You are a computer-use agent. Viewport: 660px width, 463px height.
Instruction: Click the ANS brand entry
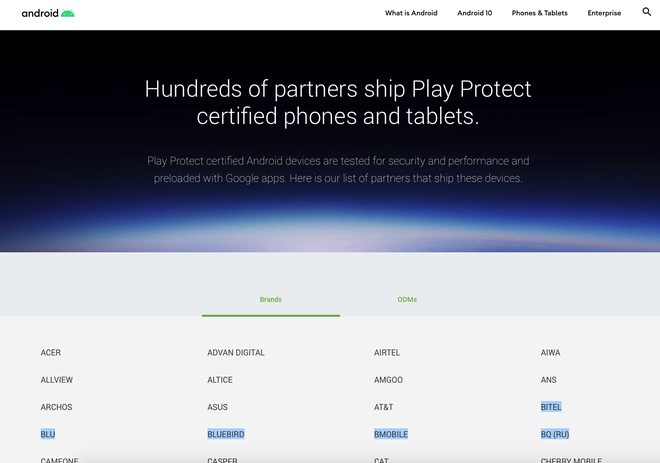548,380
